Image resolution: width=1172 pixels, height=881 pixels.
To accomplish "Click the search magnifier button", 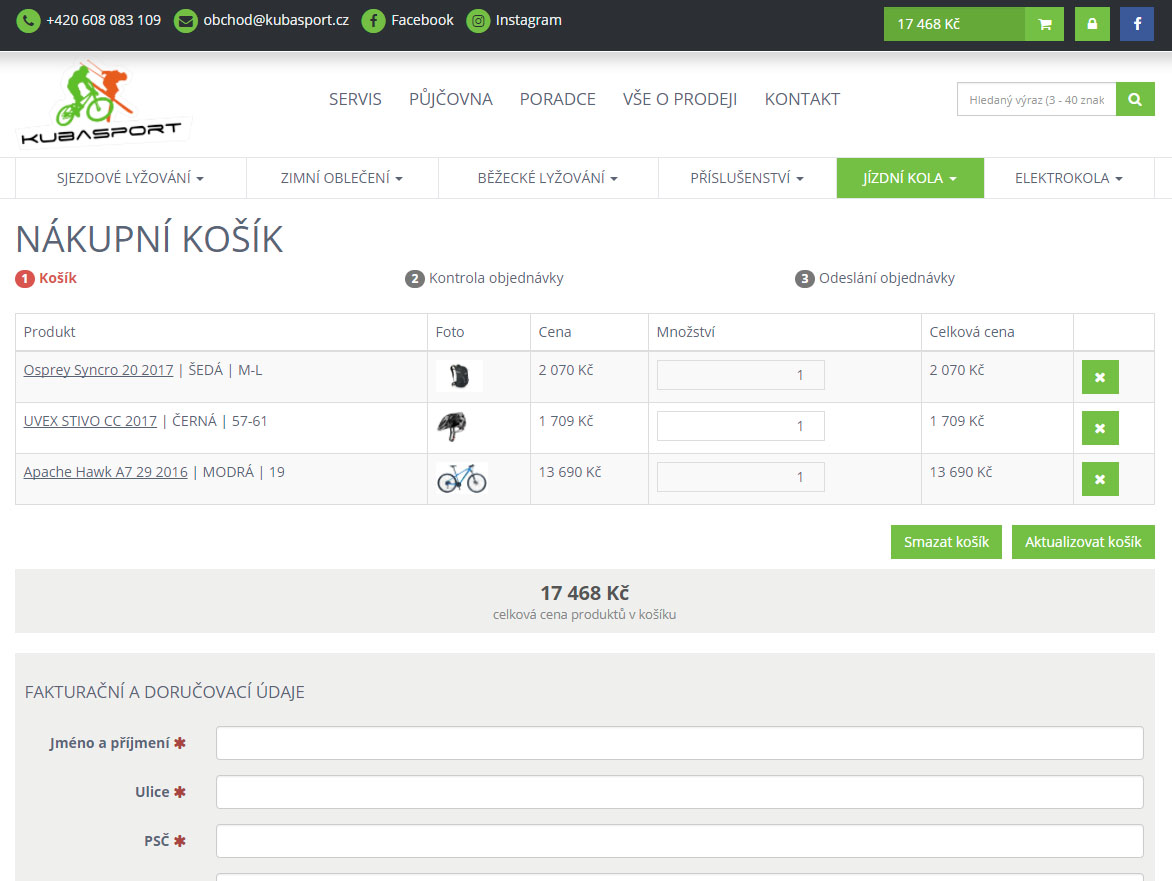I will tap(1135, 99).
